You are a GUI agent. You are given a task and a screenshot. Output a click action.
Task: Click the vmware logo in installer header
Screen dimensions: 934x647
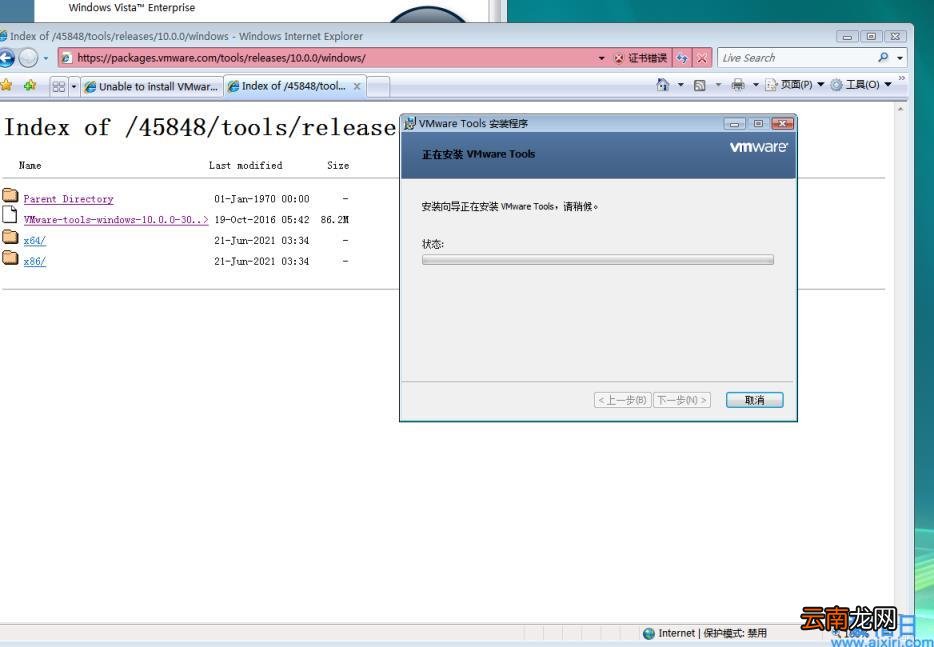coord(758,147)
